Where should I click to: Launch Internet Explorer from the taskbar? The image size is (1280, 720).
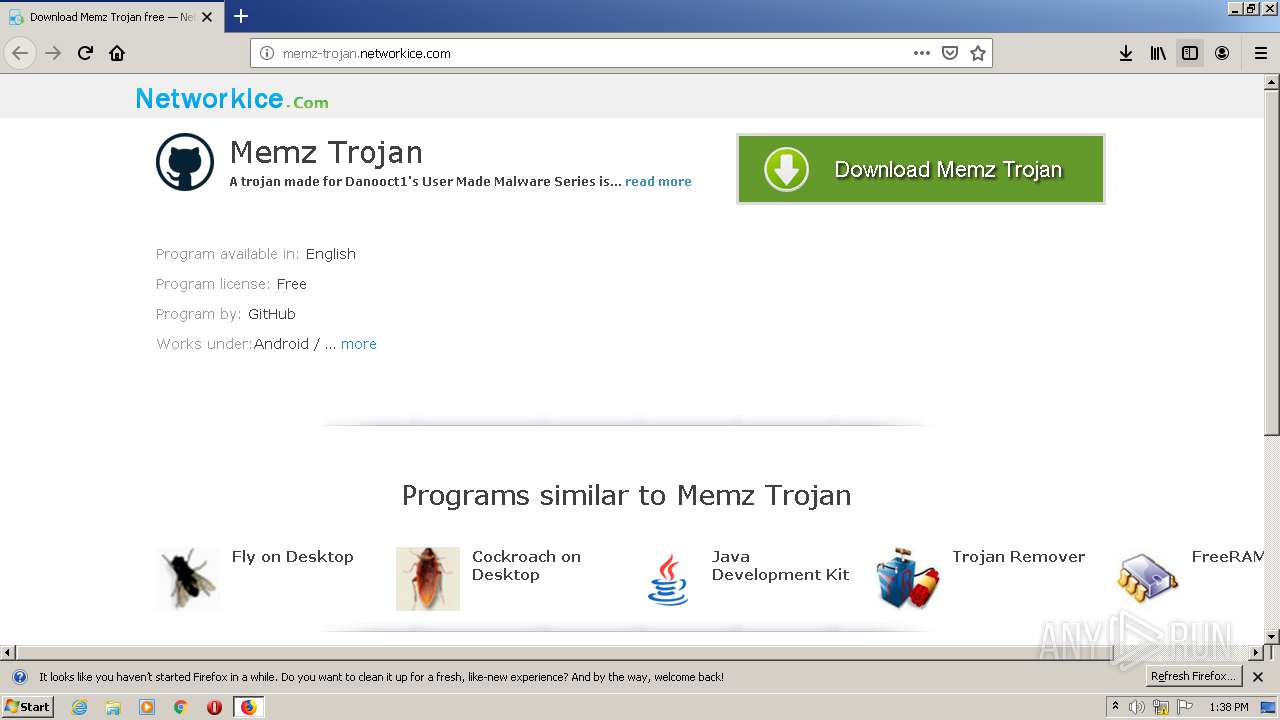pos(79,707)
